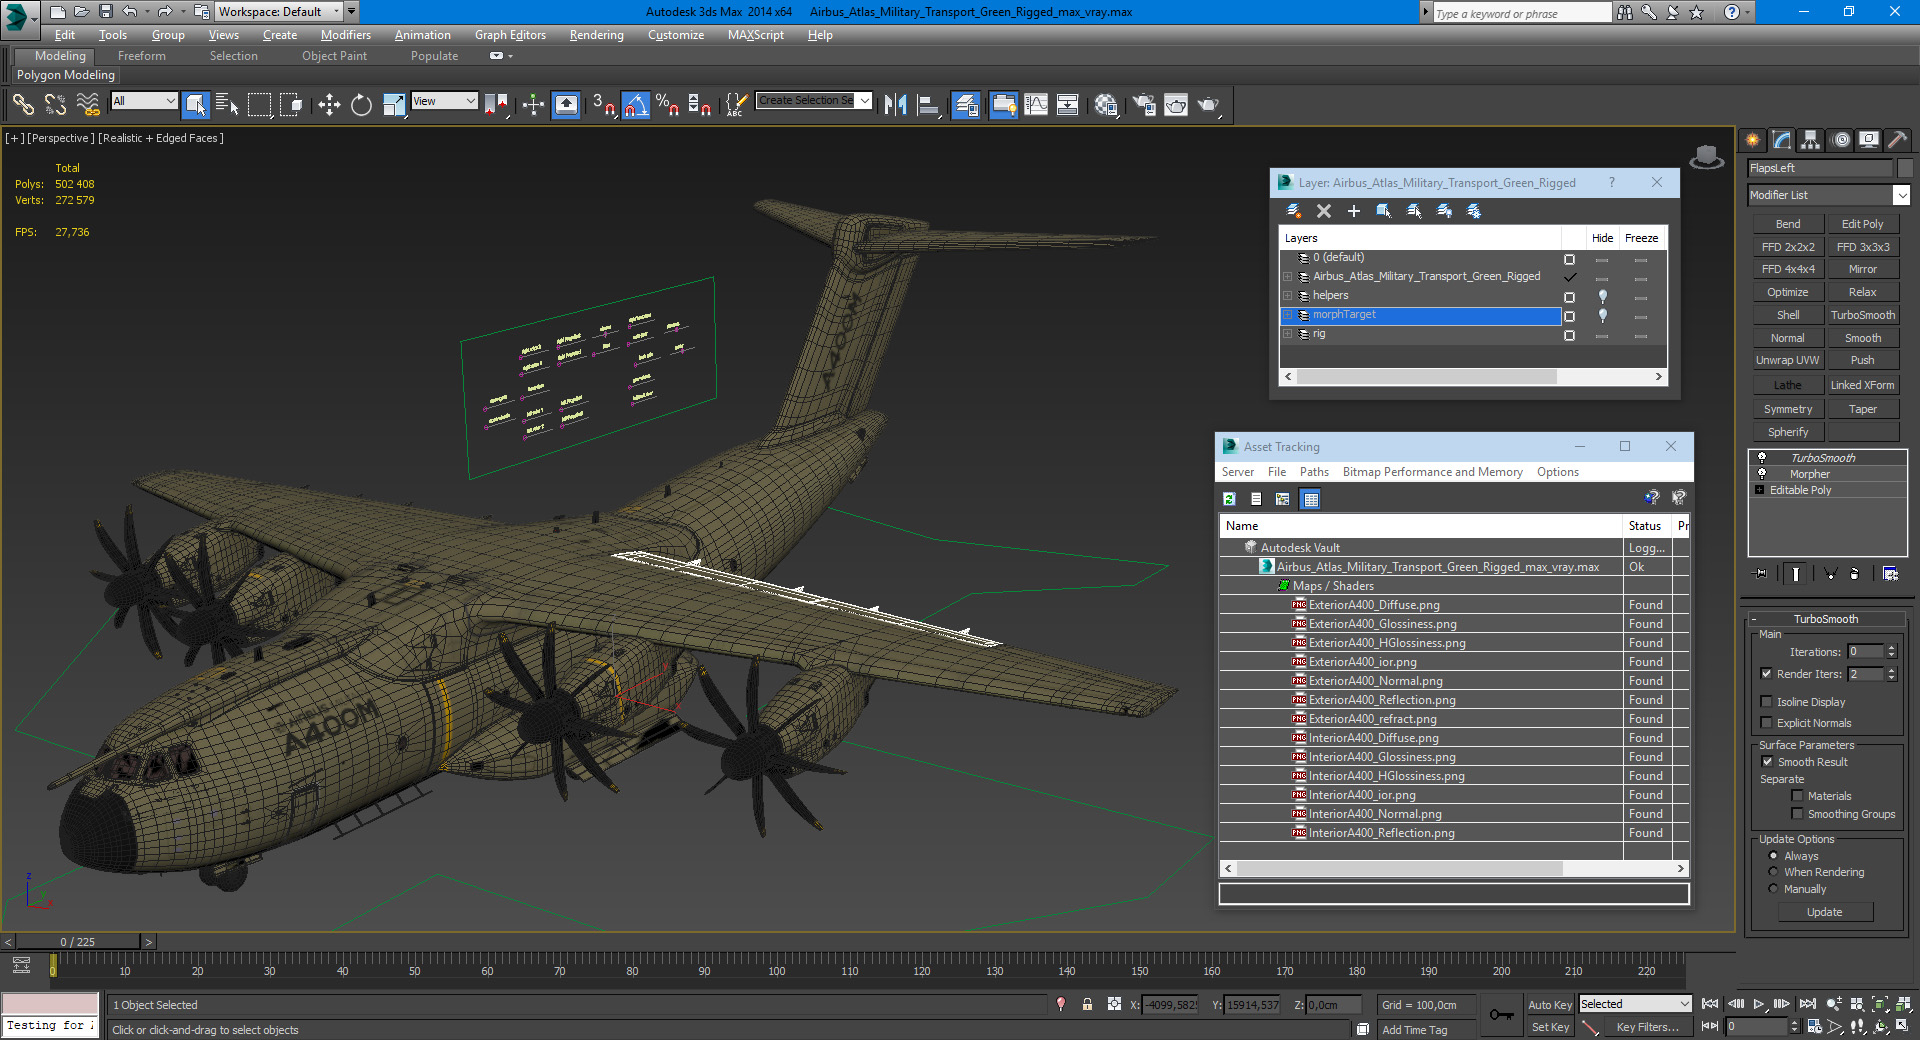Screen dimensions: 1920x1040
Task: Toggle the Smooth Result checkbox
Action: pos(1767,762)
